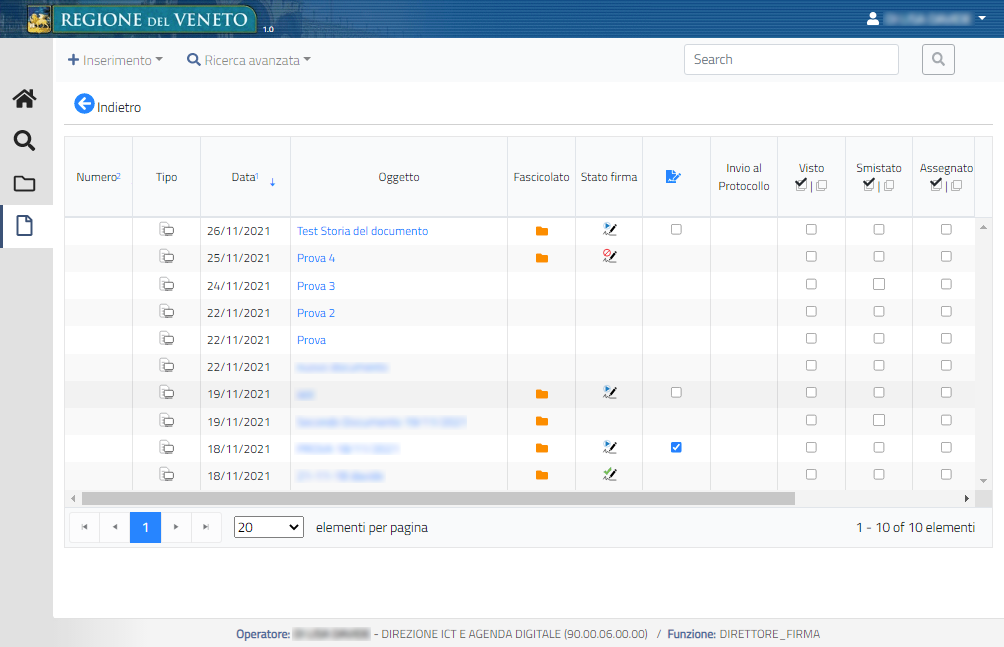Click the green signed status icon in last row

pos(610,474)
